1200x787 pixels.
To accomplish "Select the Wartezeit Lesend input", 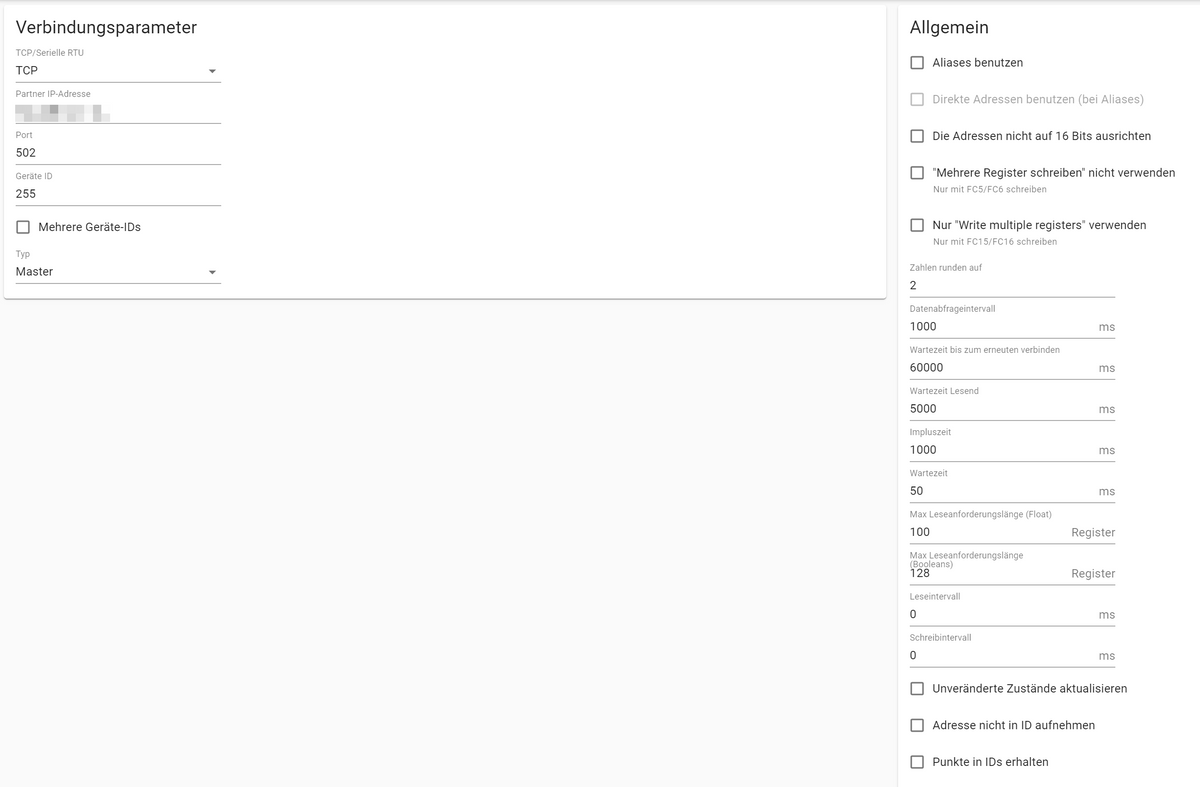I will coord(1002,409).
